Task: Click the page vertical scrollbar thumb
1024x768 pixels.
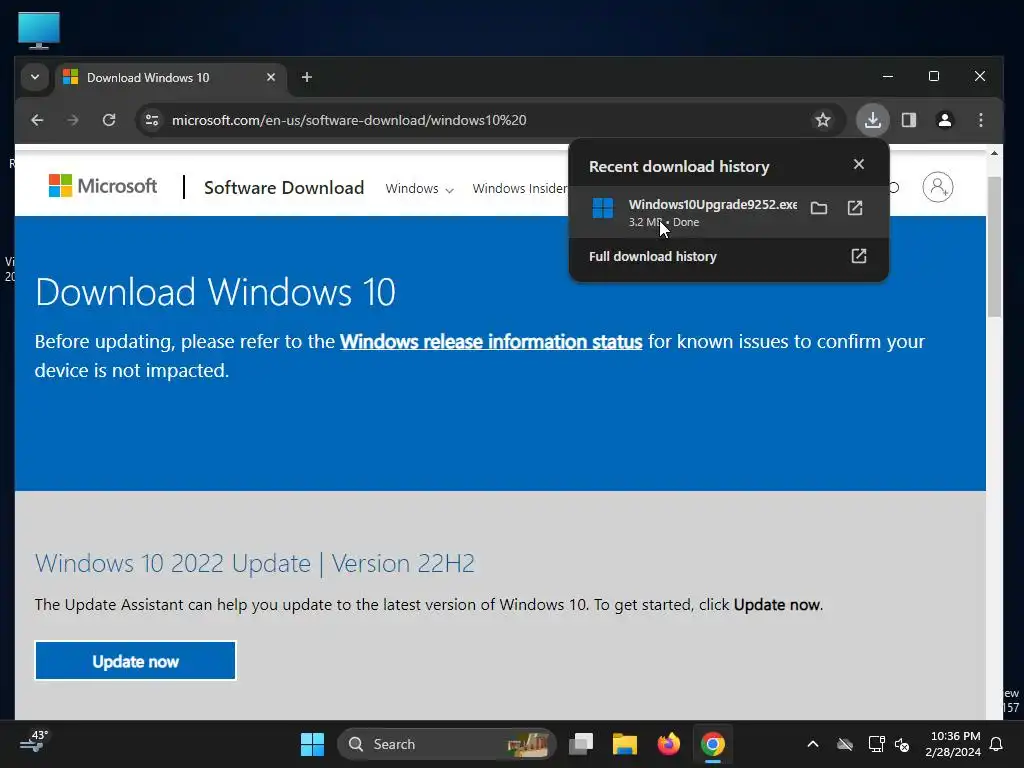Action: [x=994, y=246]
